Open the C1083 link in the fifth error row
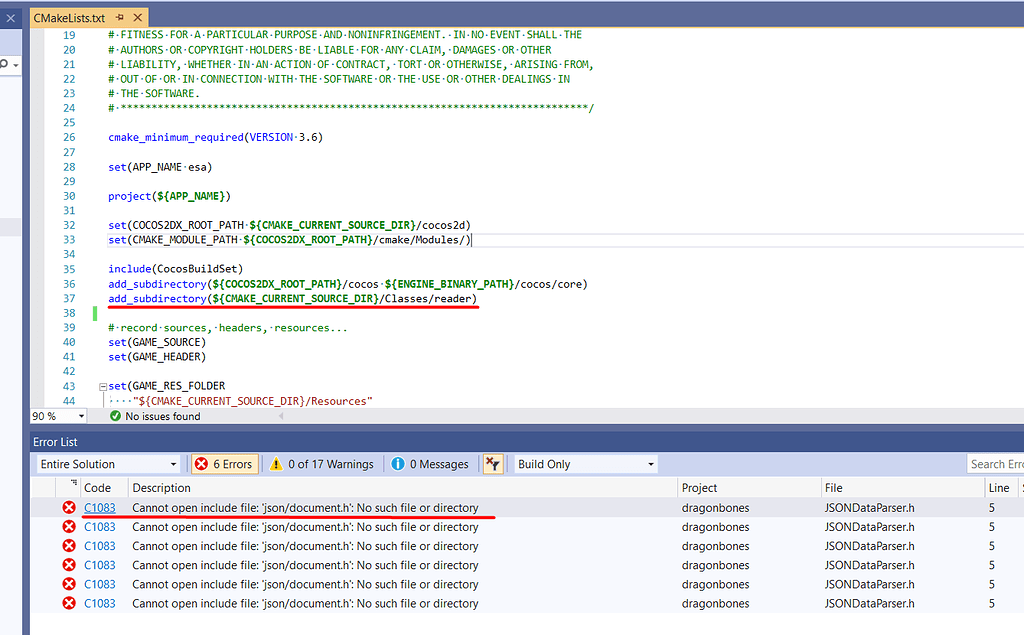This screenshot has height=635, width=1024. (99, 584)
